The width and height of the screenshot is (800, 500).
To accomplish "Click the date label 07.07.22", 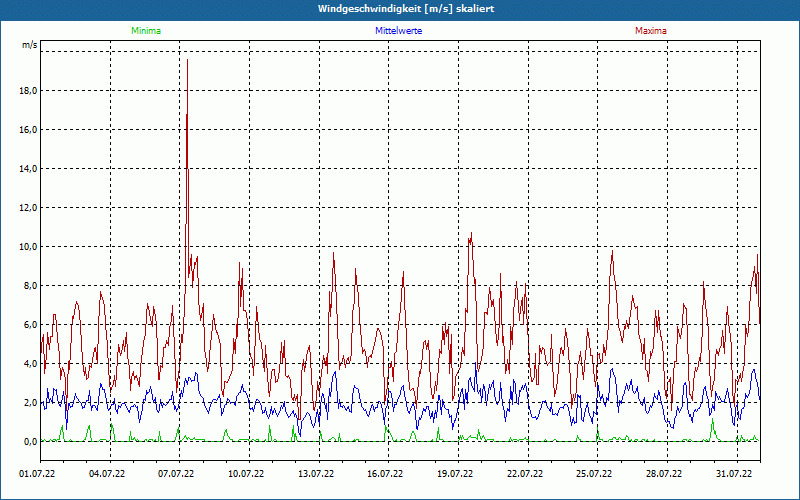I will (x=176, y=474).
